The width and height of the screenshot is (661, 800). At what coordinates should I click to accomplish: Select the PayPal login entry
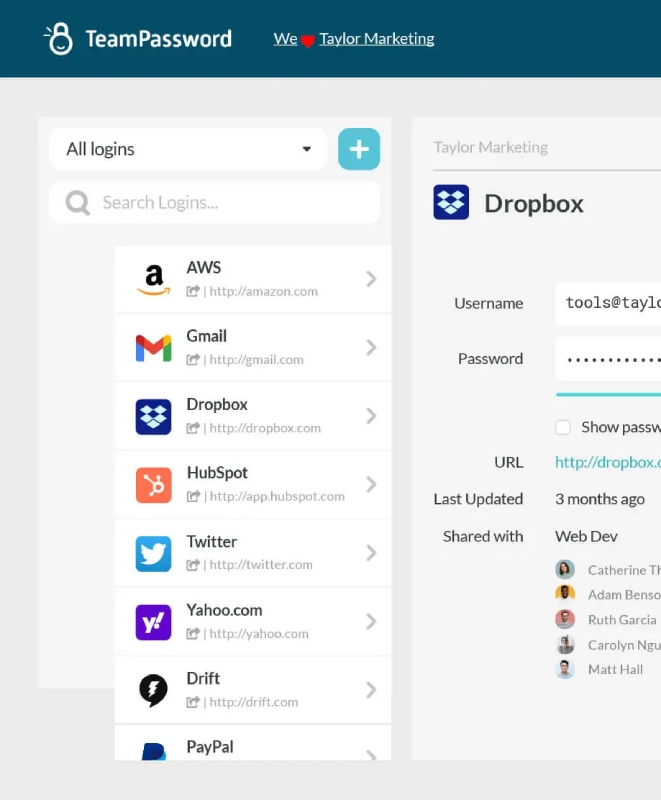[252, 743]
